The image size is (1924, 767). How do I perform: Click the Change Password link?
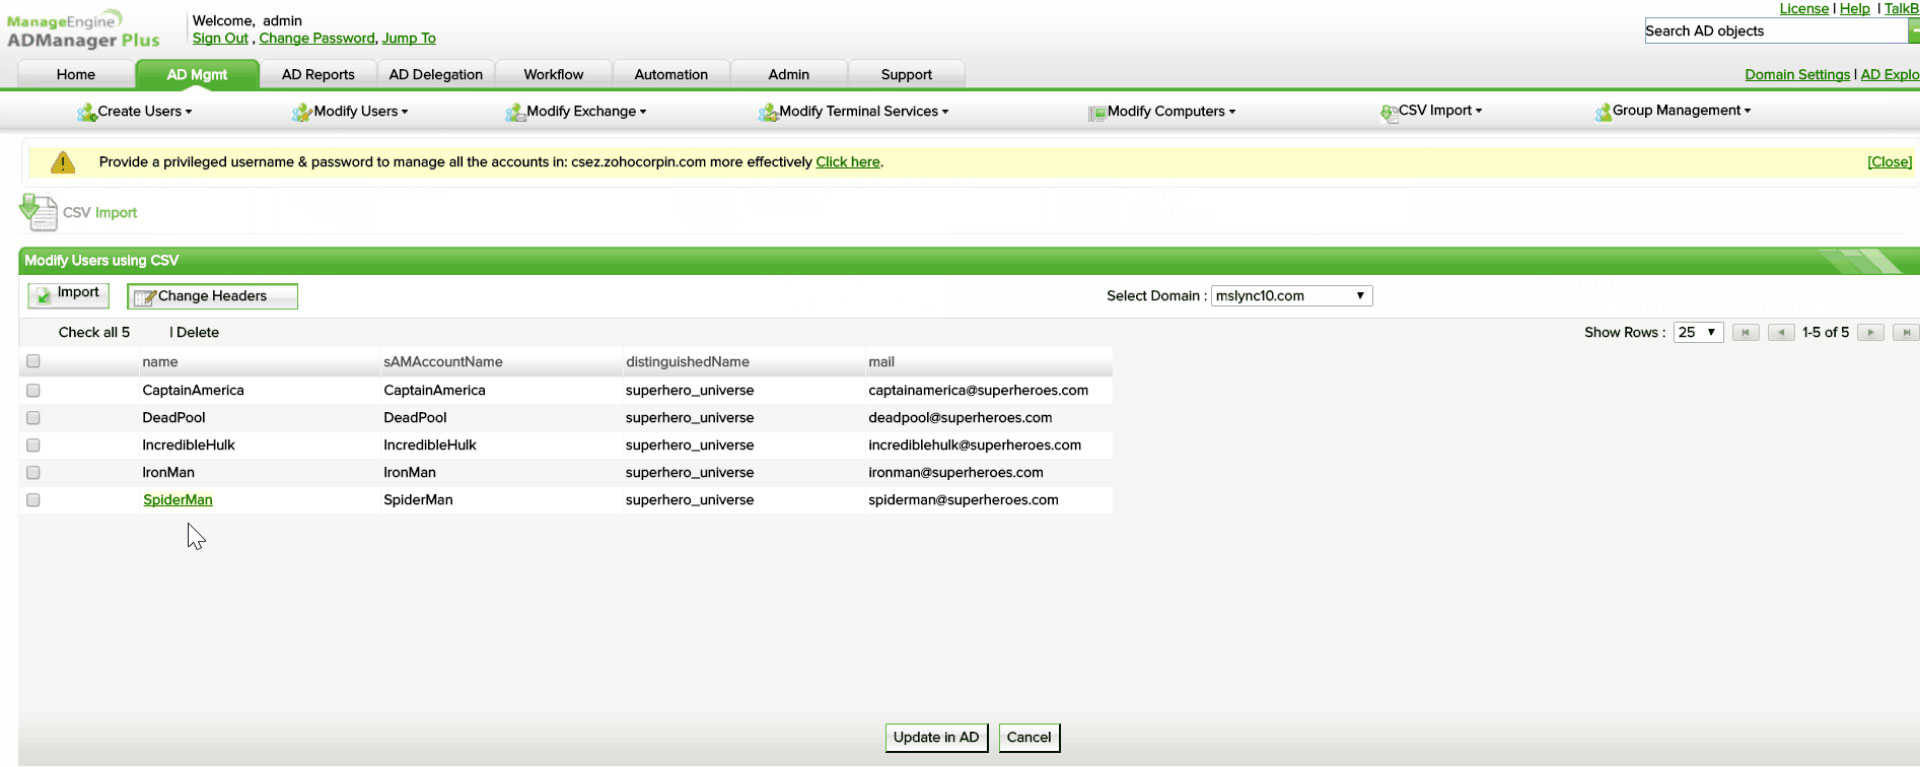pyautogui.click(x=317, y=39)
